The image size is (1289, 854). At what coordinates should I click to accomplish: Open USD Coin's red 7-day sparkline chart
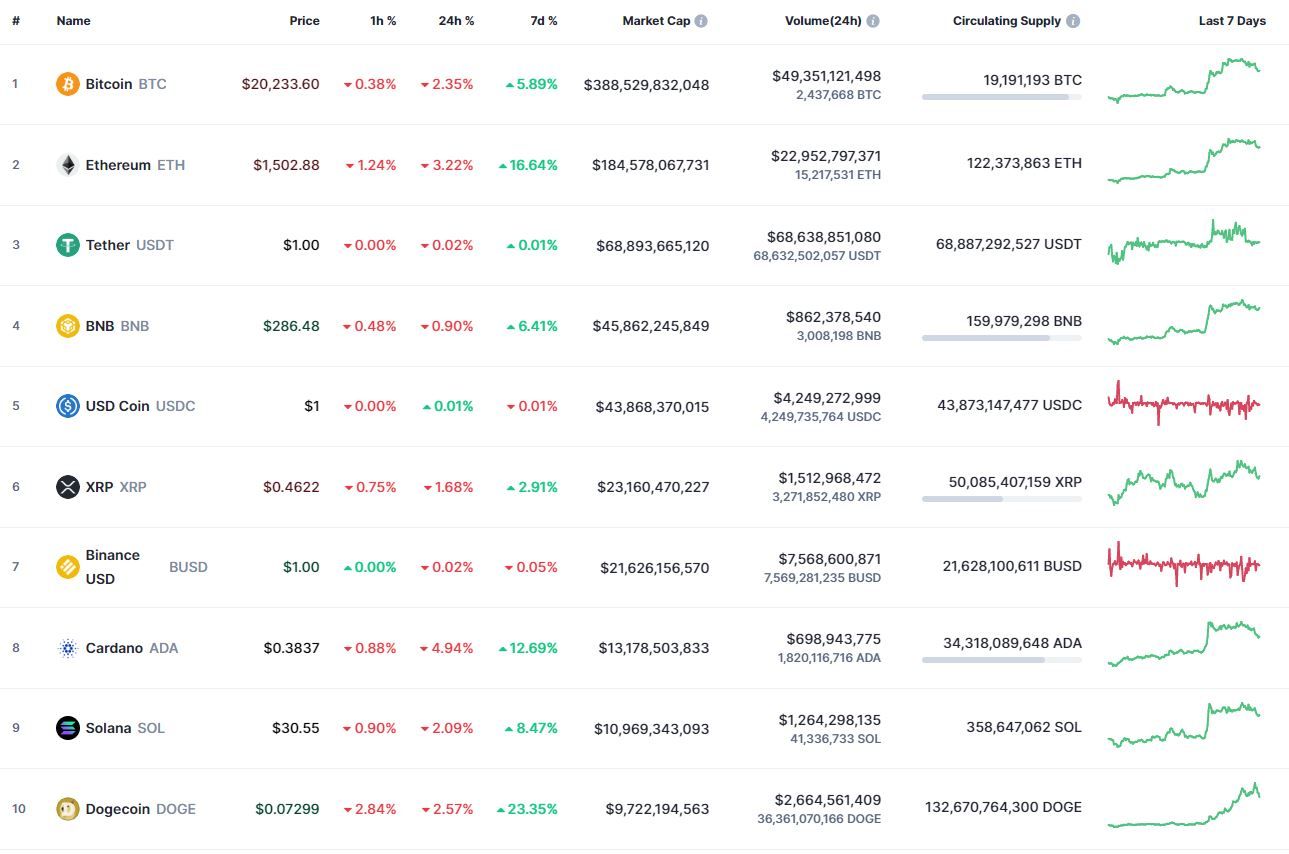pyautogui.click(x=1184, y=403)
